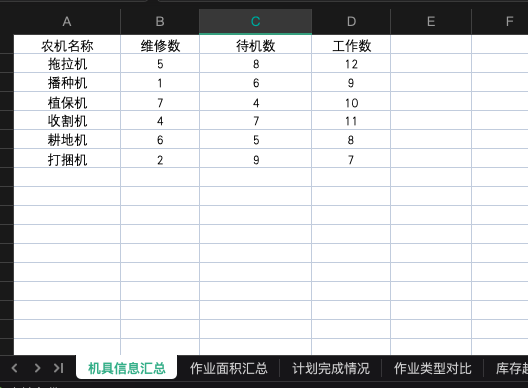Switch to the 作业面积汇总 sheet tab
The width and height of the screenshot is (528, 388).
point(229,368)
